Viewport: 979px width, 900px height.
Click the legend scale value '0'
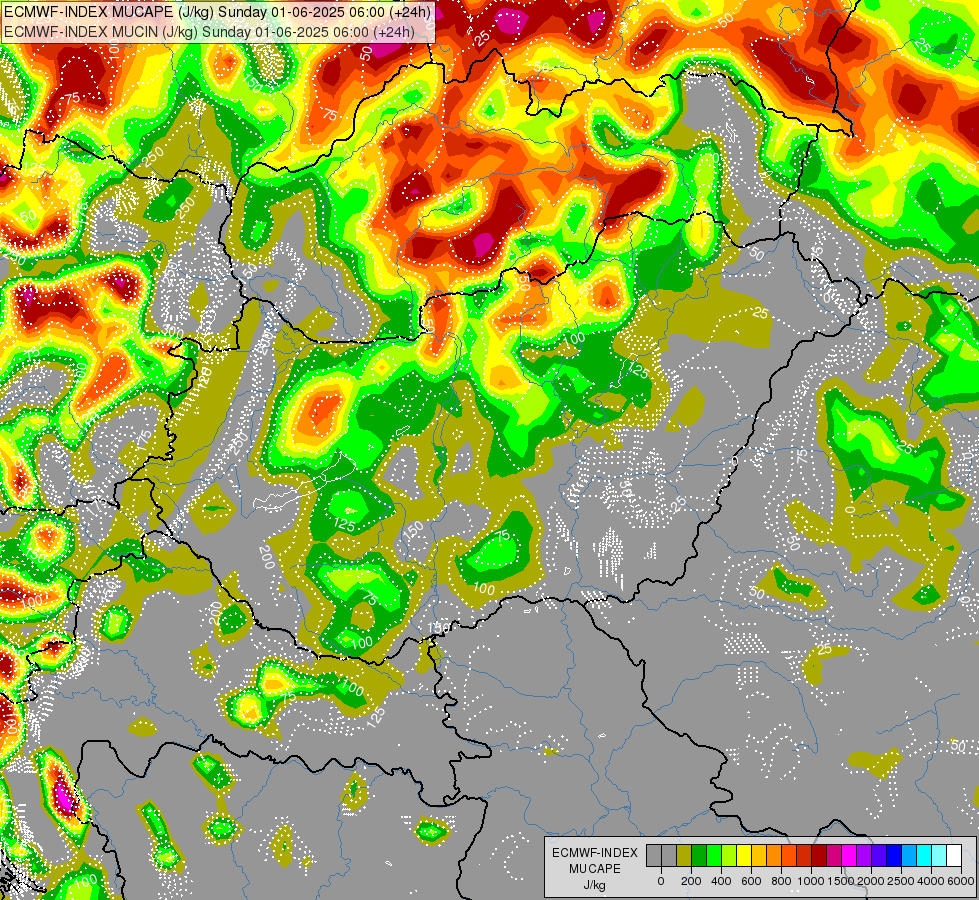[661, 881]
